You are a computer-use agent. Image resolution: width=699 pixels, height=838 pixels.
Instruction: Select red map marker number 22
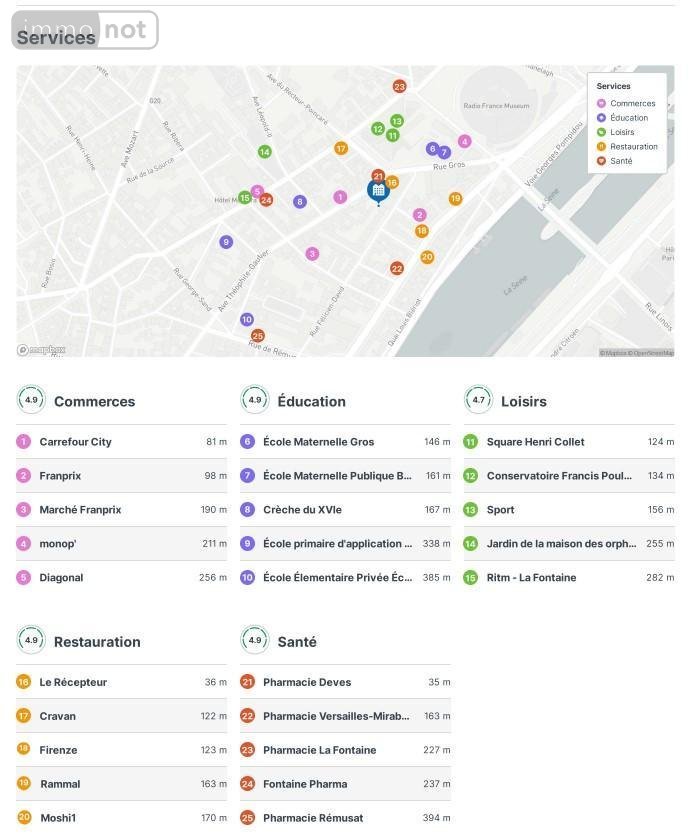click(x=397, y=268)
